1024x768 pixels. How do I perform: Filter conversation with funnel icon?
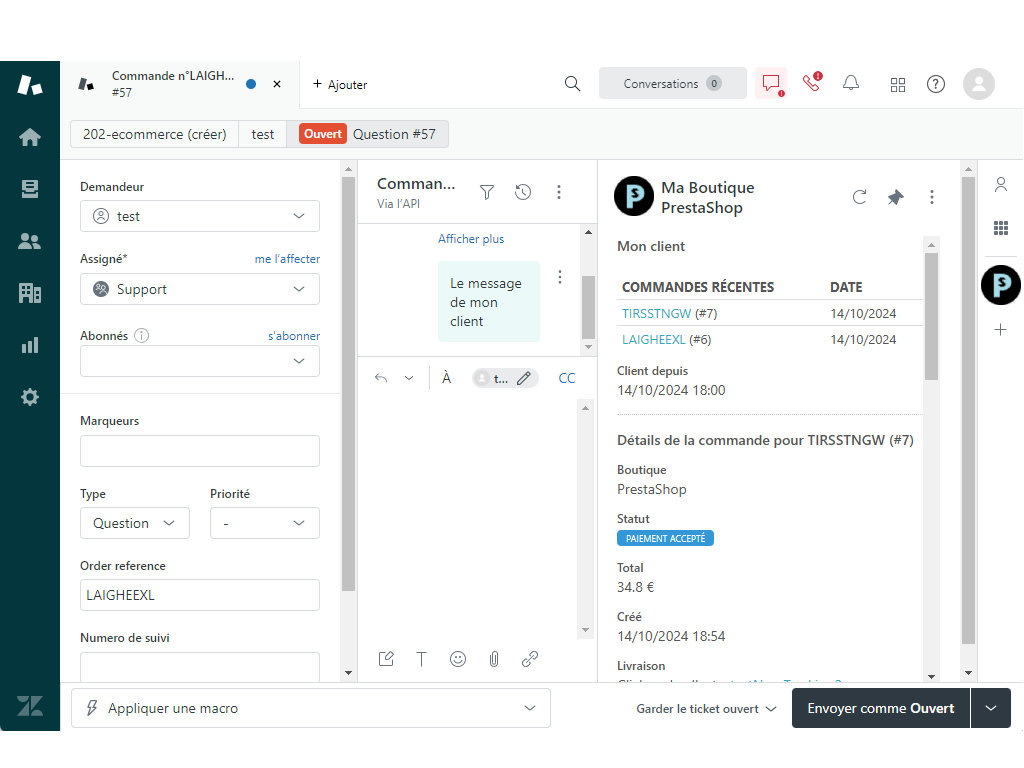click(x=487, y=192)
